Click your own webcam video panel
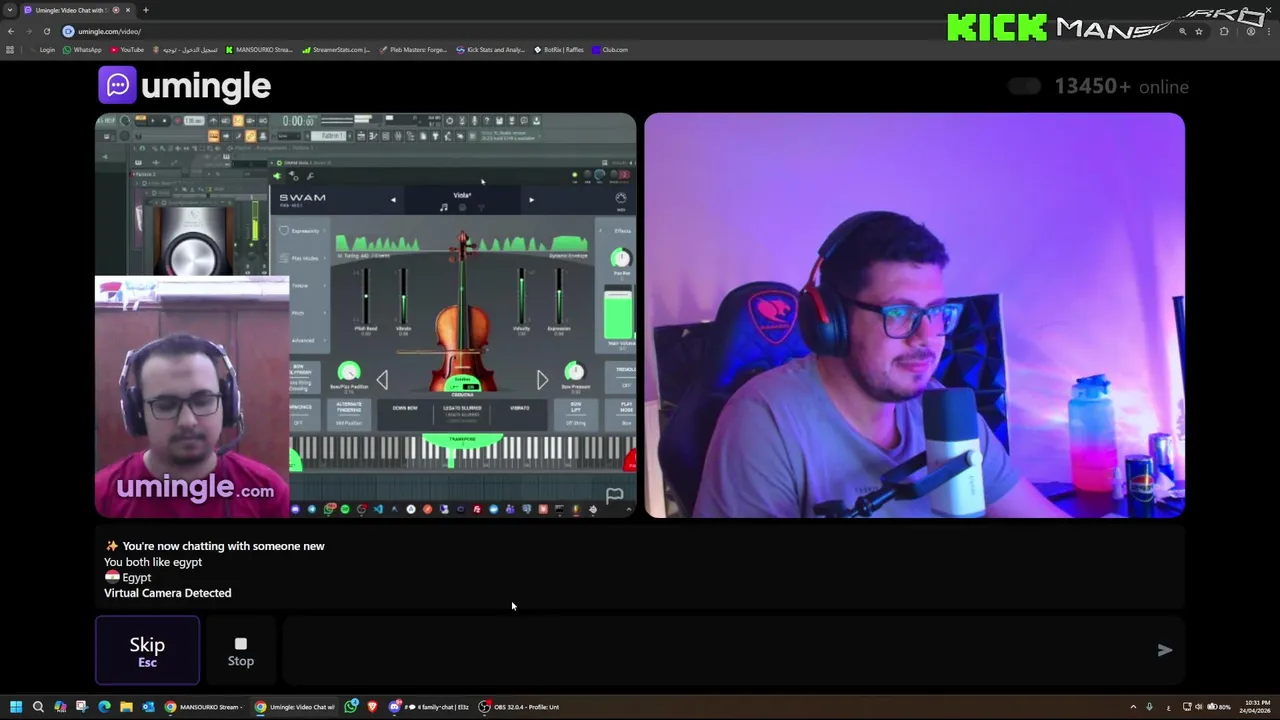 [914, 315]
